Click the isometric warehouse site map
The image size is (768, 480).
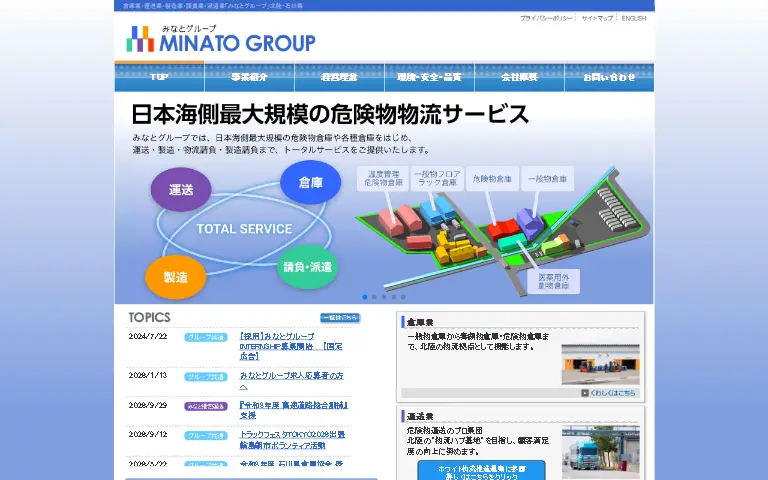[x=503, y=230]
